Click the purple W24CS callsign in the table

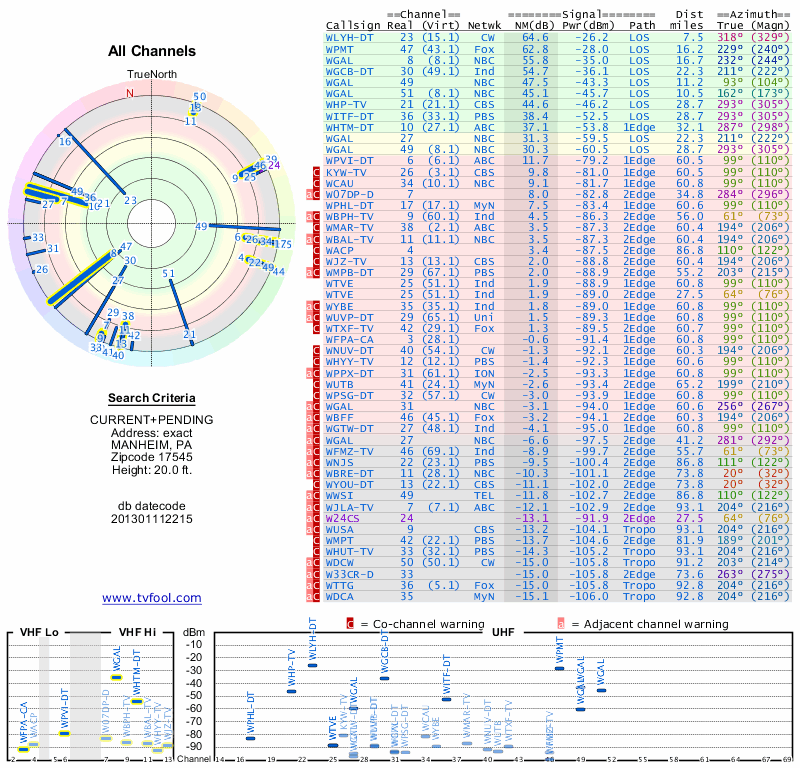(342, 518)
